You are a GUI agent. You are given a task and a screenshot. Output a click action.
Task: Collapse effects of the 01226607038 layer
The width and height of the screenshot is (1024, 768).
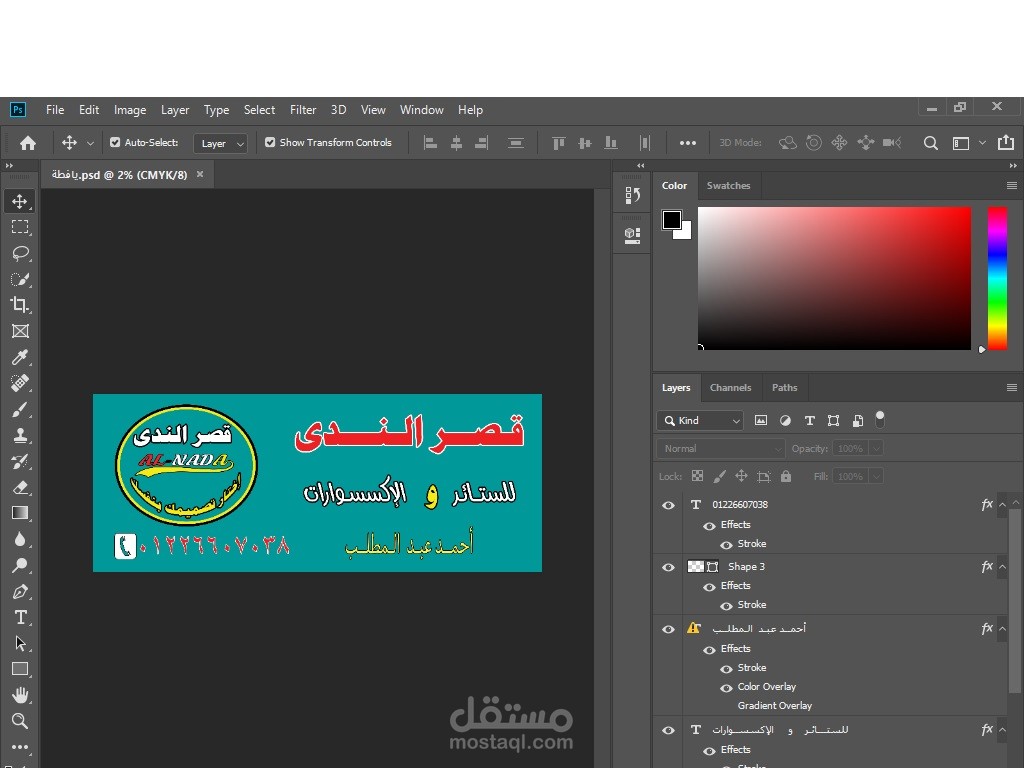1002,505
